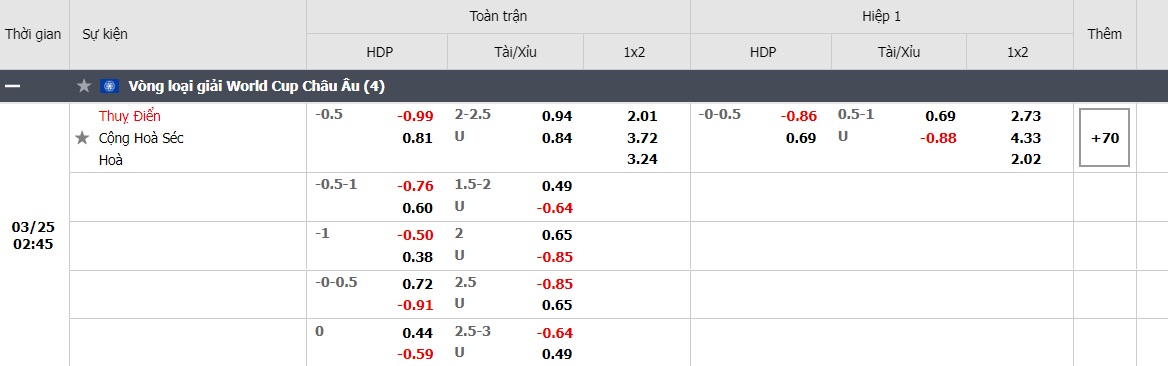Viewport: 1168px width, 366px height.
Task: Choose full-time draw odds 3.24
Action: tap(642, 159)
